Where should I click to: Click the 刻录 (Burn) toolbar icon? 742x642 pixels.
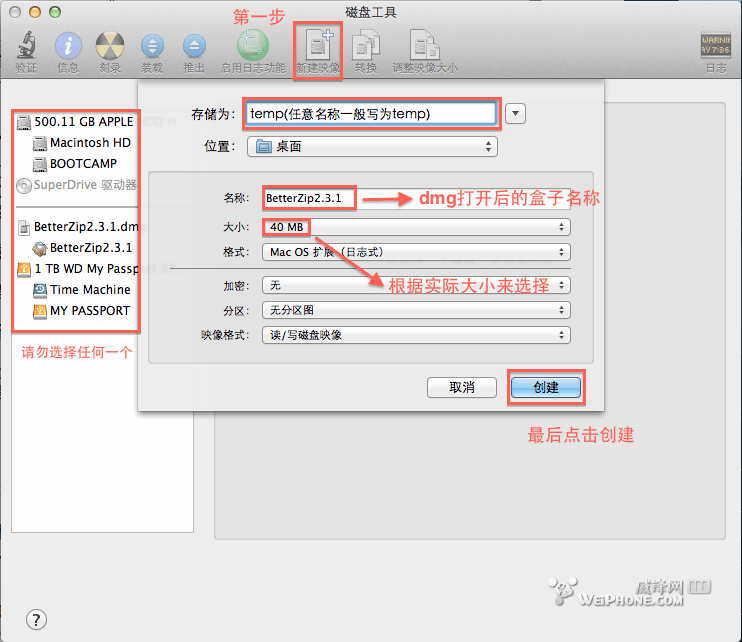(x=110, y=47)
